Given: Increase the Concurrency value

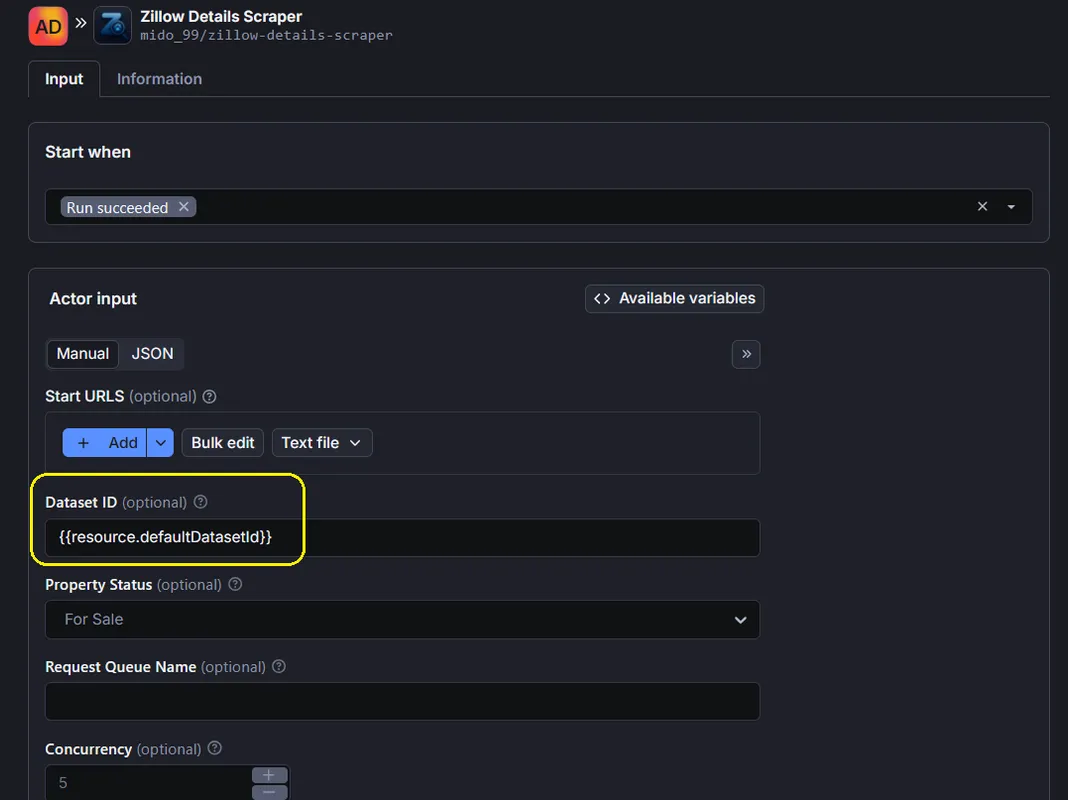Looking at the screenshot, I should click(270, 775).
